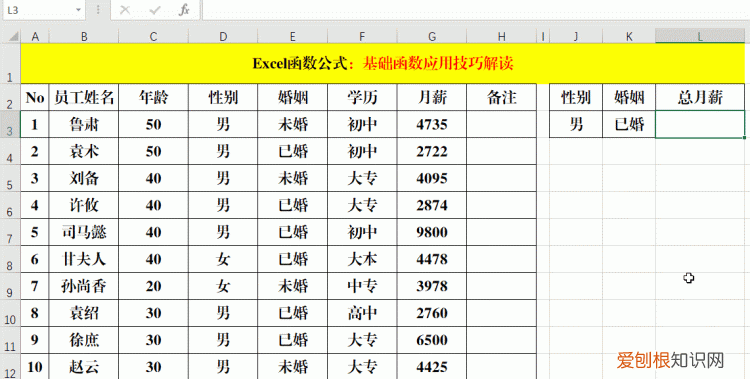Viewport: 750px width, 379px height.
Task: Click the '年龄' header cell
Action: (154, 98)
